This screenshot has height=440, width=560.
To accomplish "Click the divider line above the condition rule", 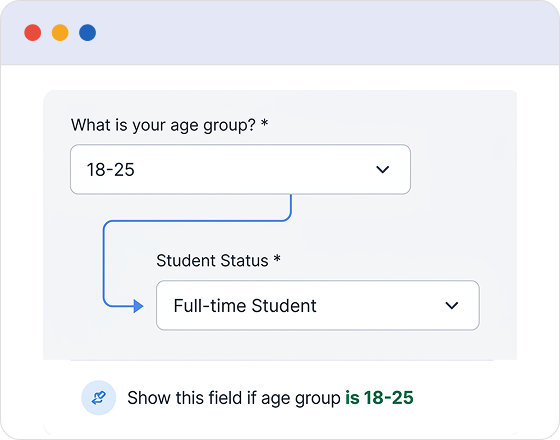I will pyautogui.click(x=282, y=360).
